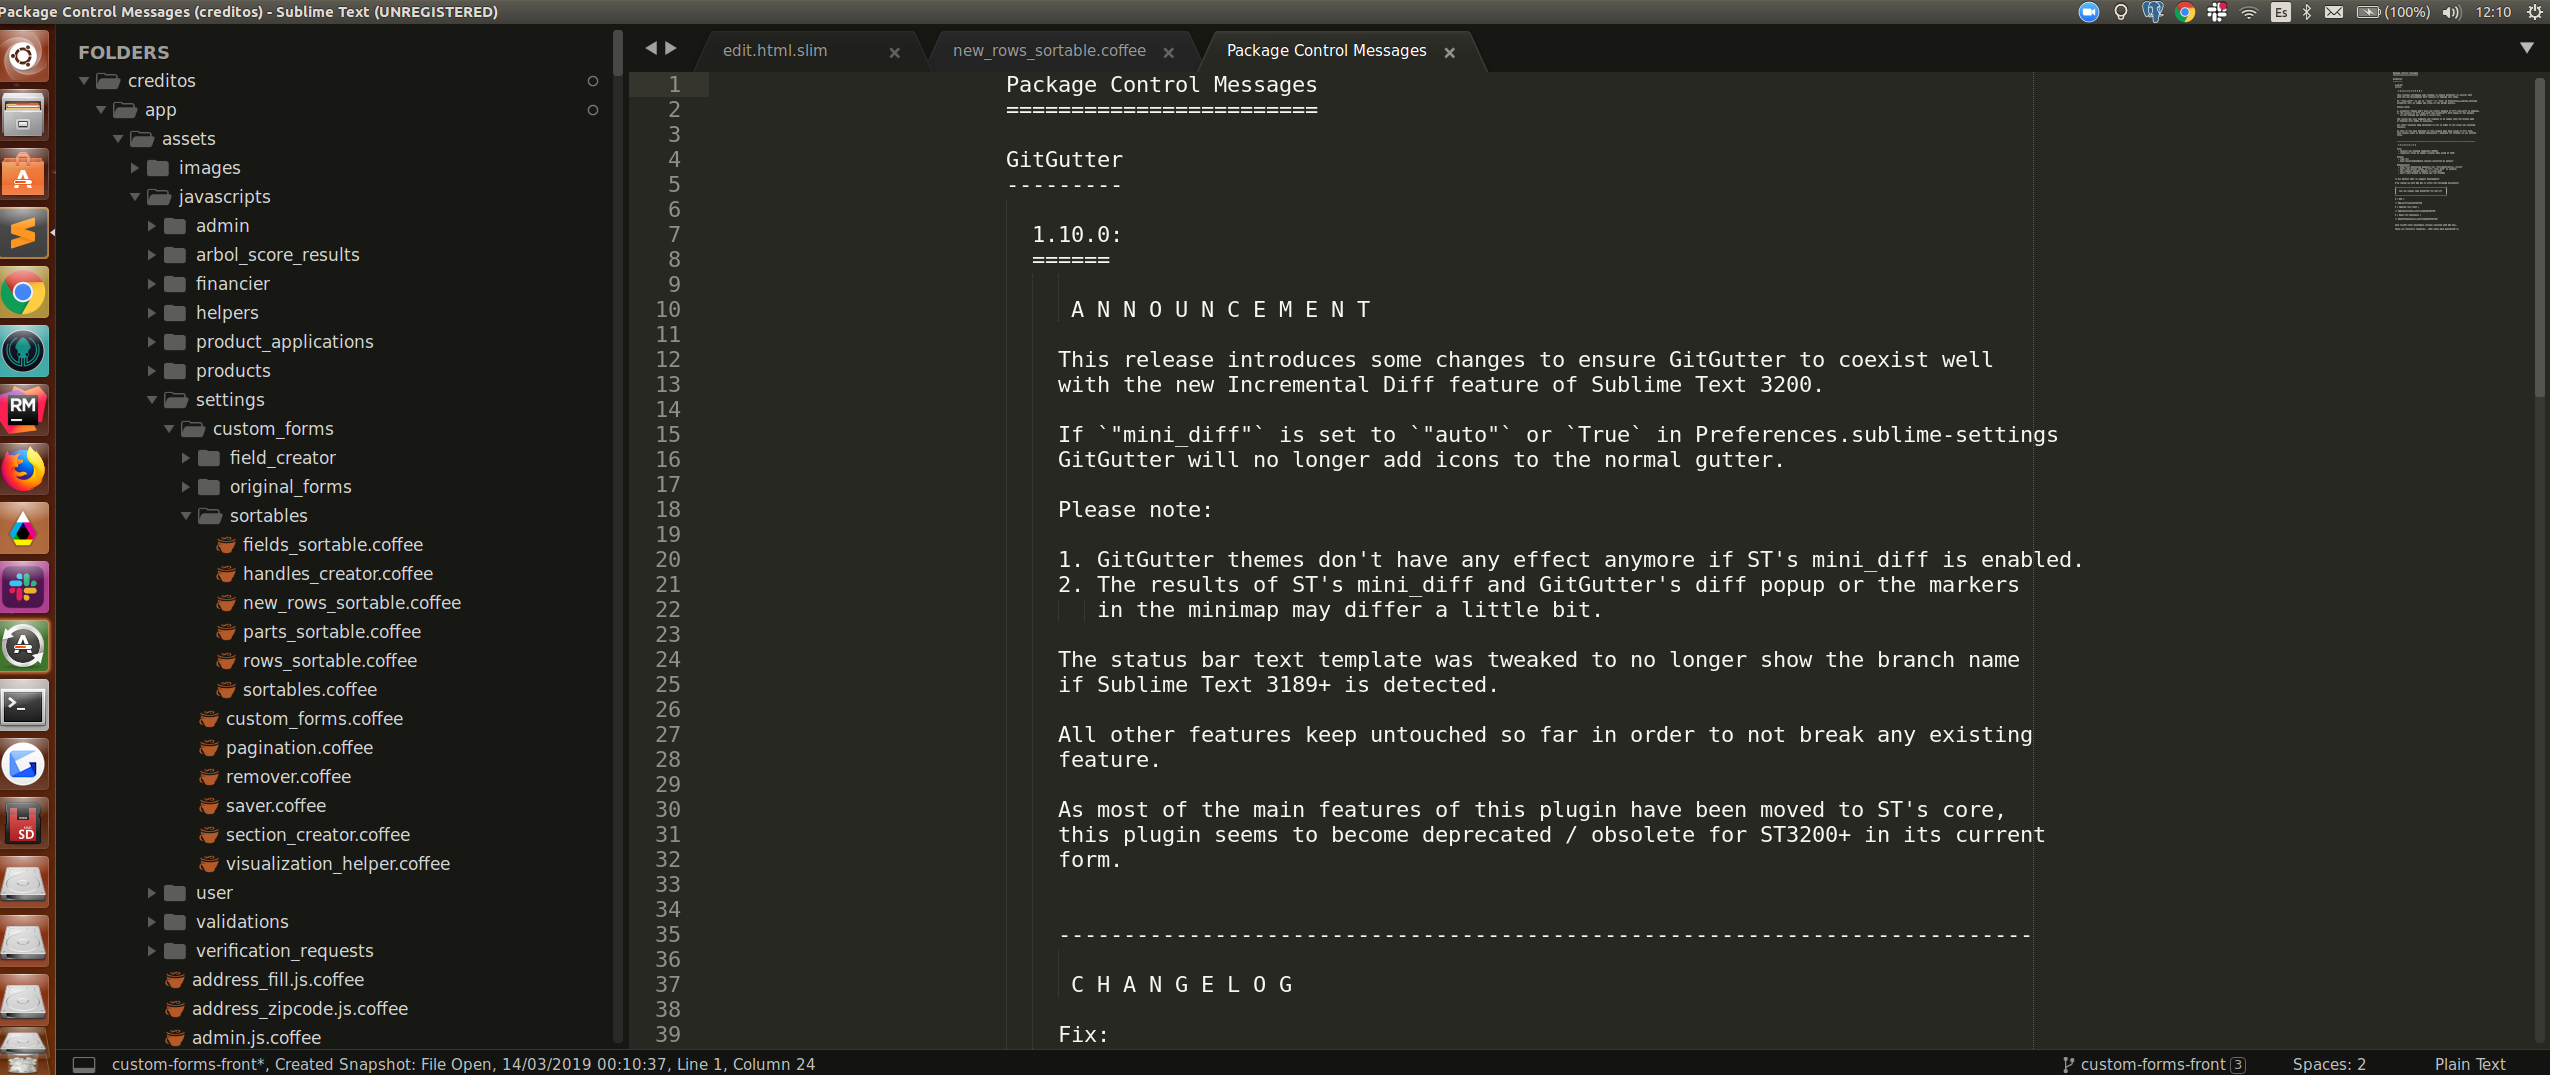Collapse the sortables folder
Screen dimensions: 2550x1075
[x=186, y=516]
